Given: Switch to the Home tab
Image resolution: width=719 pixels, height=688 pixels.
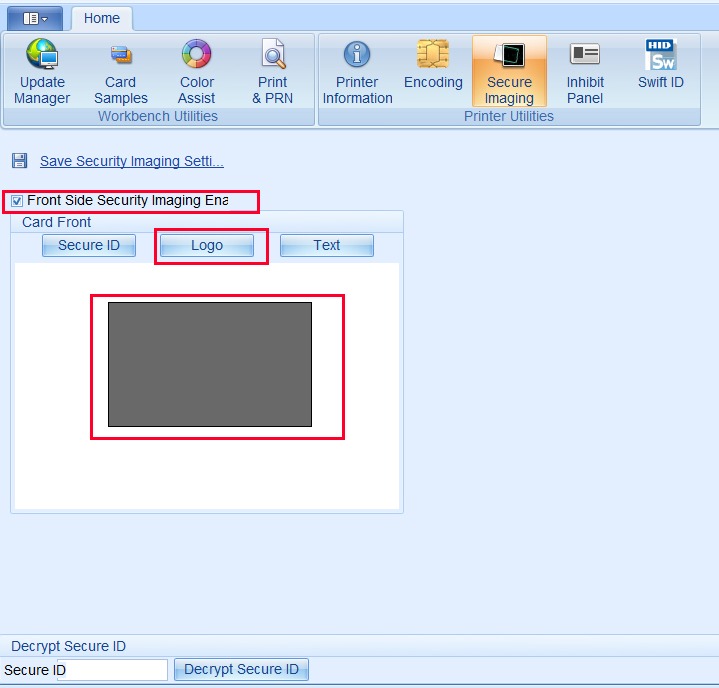Looking at the screenshot, I should point(102,18).
